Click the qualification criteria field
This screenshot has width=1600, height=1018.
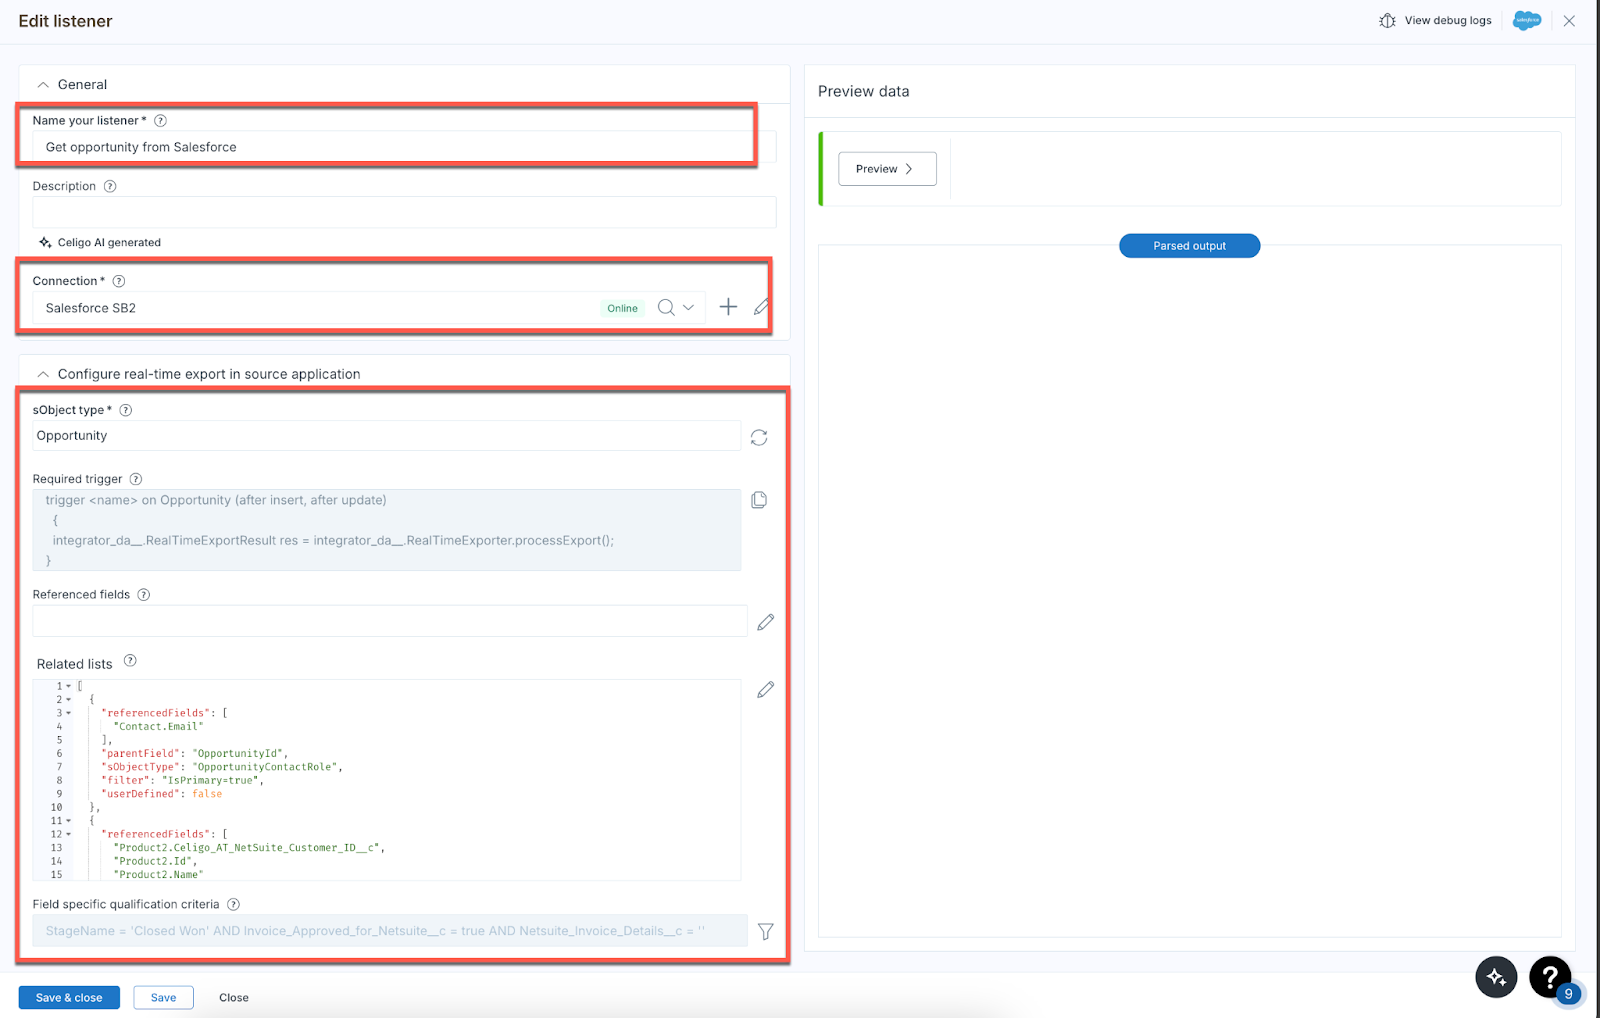(x=390, y=931)
